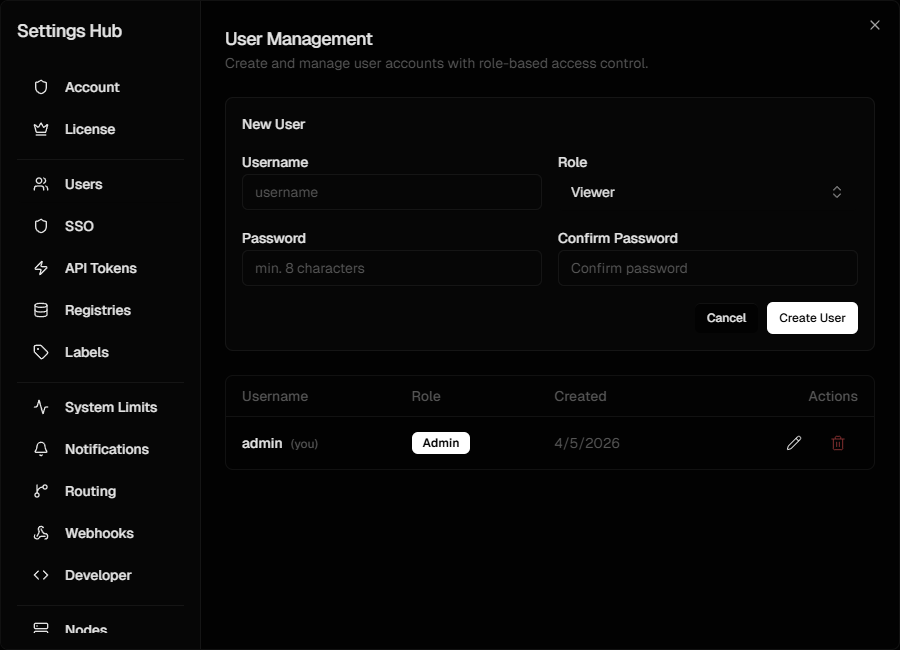
Task: Click the SSO shield icon
Action: (41, 226)
